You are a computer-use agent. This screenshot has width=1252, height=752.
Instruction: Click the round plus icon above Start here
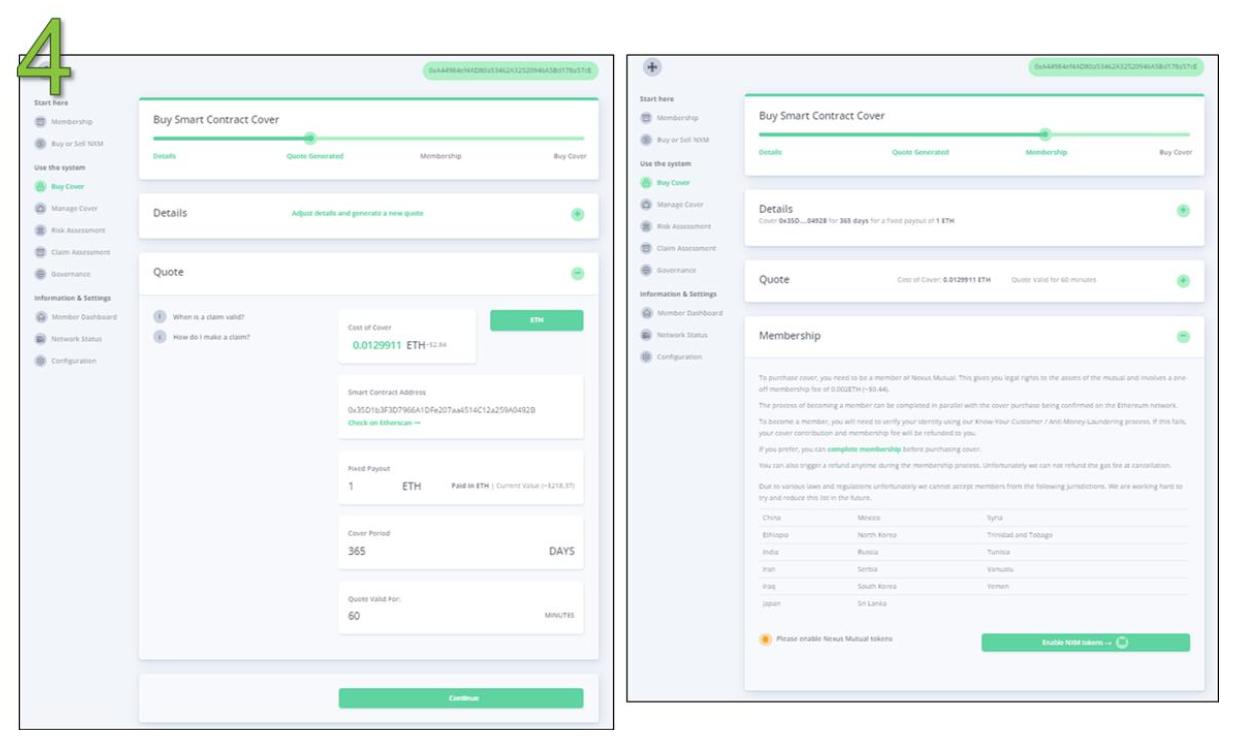coord(652,67)
